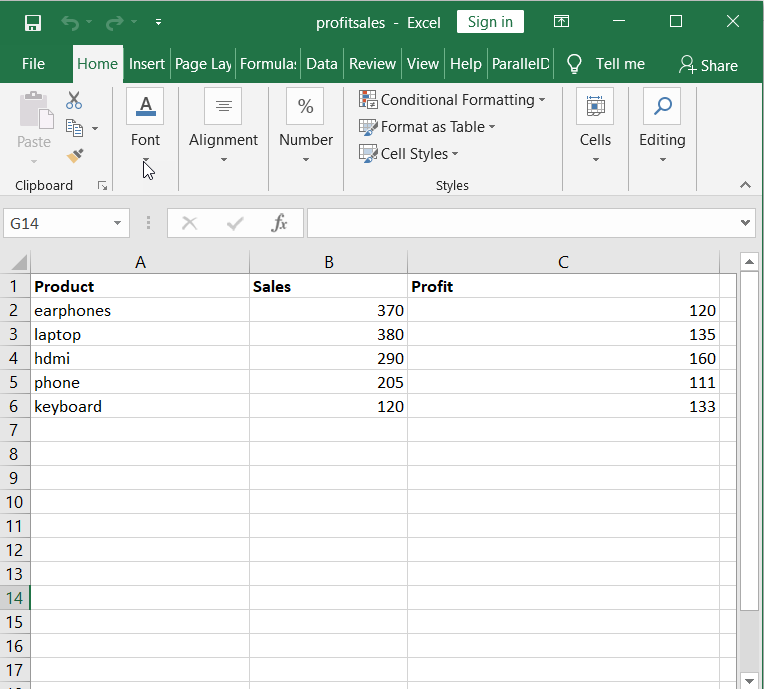Click the vertical scrollbar thumb
This screenshot has width=764, height=689.
pyautogui.click(x=749, y=440)
